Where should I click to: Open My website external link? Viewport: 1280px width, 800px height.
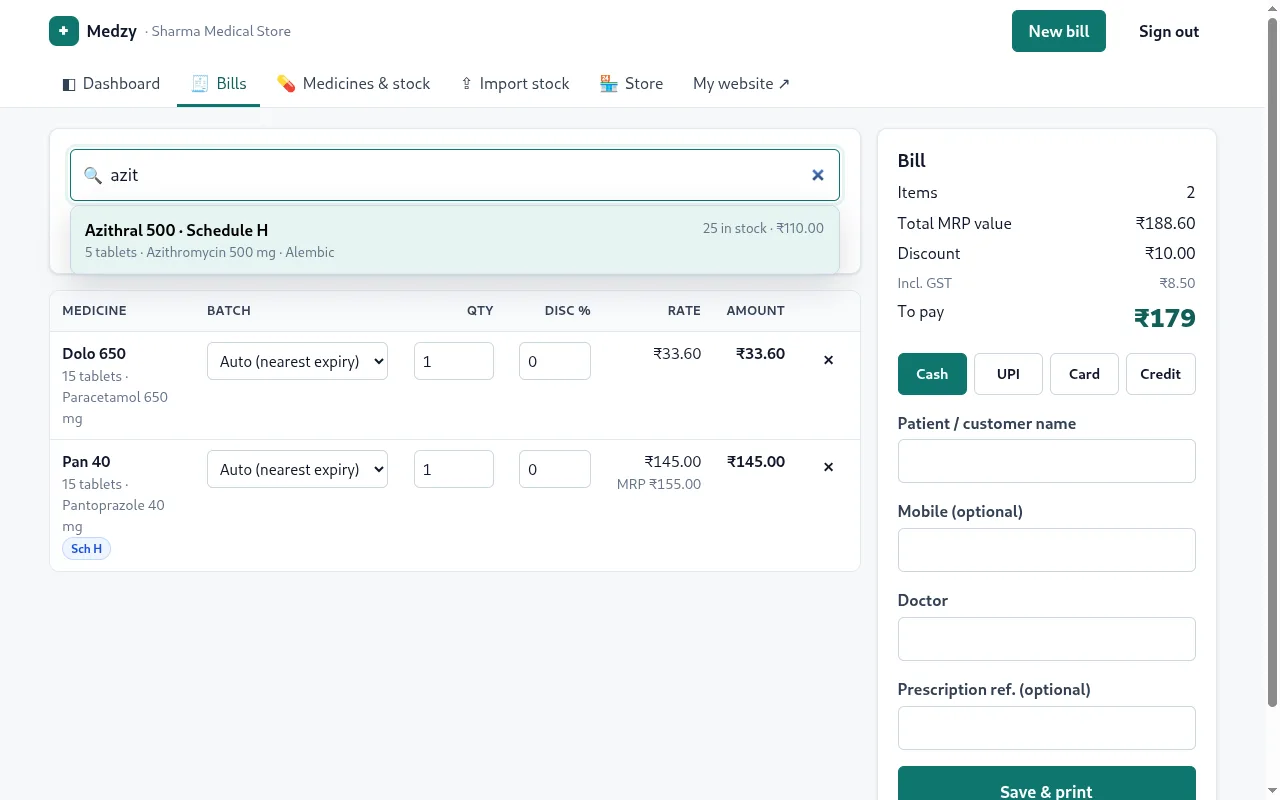pyautogui.click(x=741, y=84)
